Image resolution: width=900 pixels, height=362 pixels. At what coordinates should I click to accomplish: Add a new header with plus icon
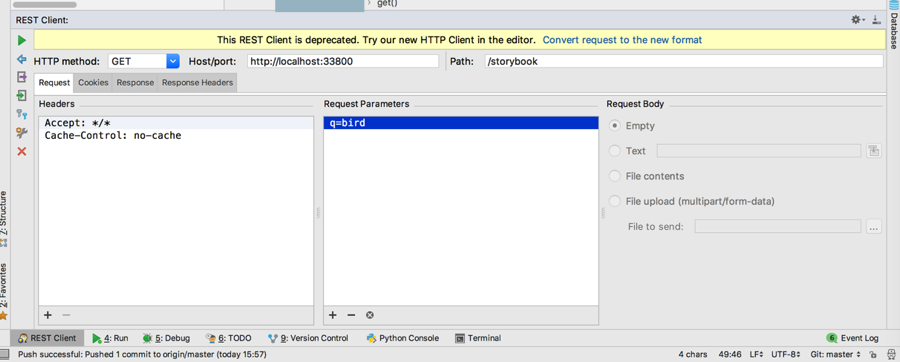(x=48, y=315)
